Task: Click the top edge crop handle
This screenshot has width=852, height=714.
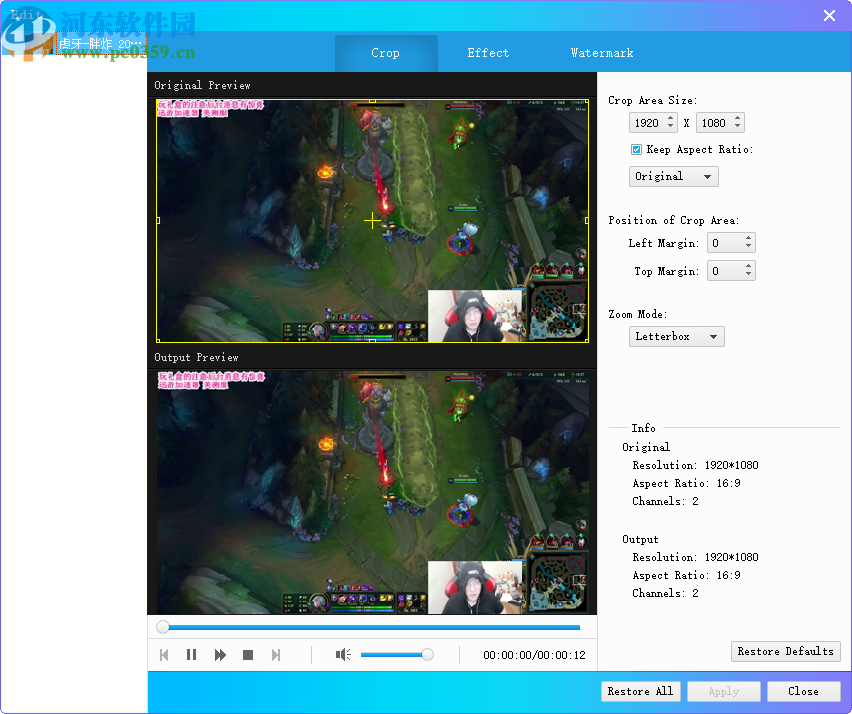Action: pos(372,101)
